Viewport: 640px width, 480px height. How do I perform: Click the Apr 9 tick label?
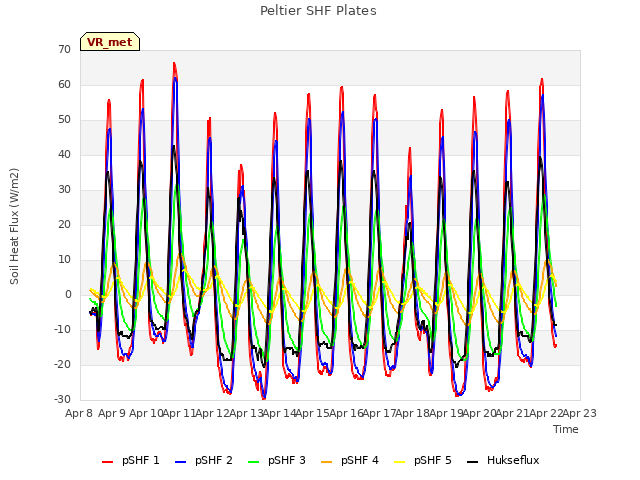click(x=112, y=413)
